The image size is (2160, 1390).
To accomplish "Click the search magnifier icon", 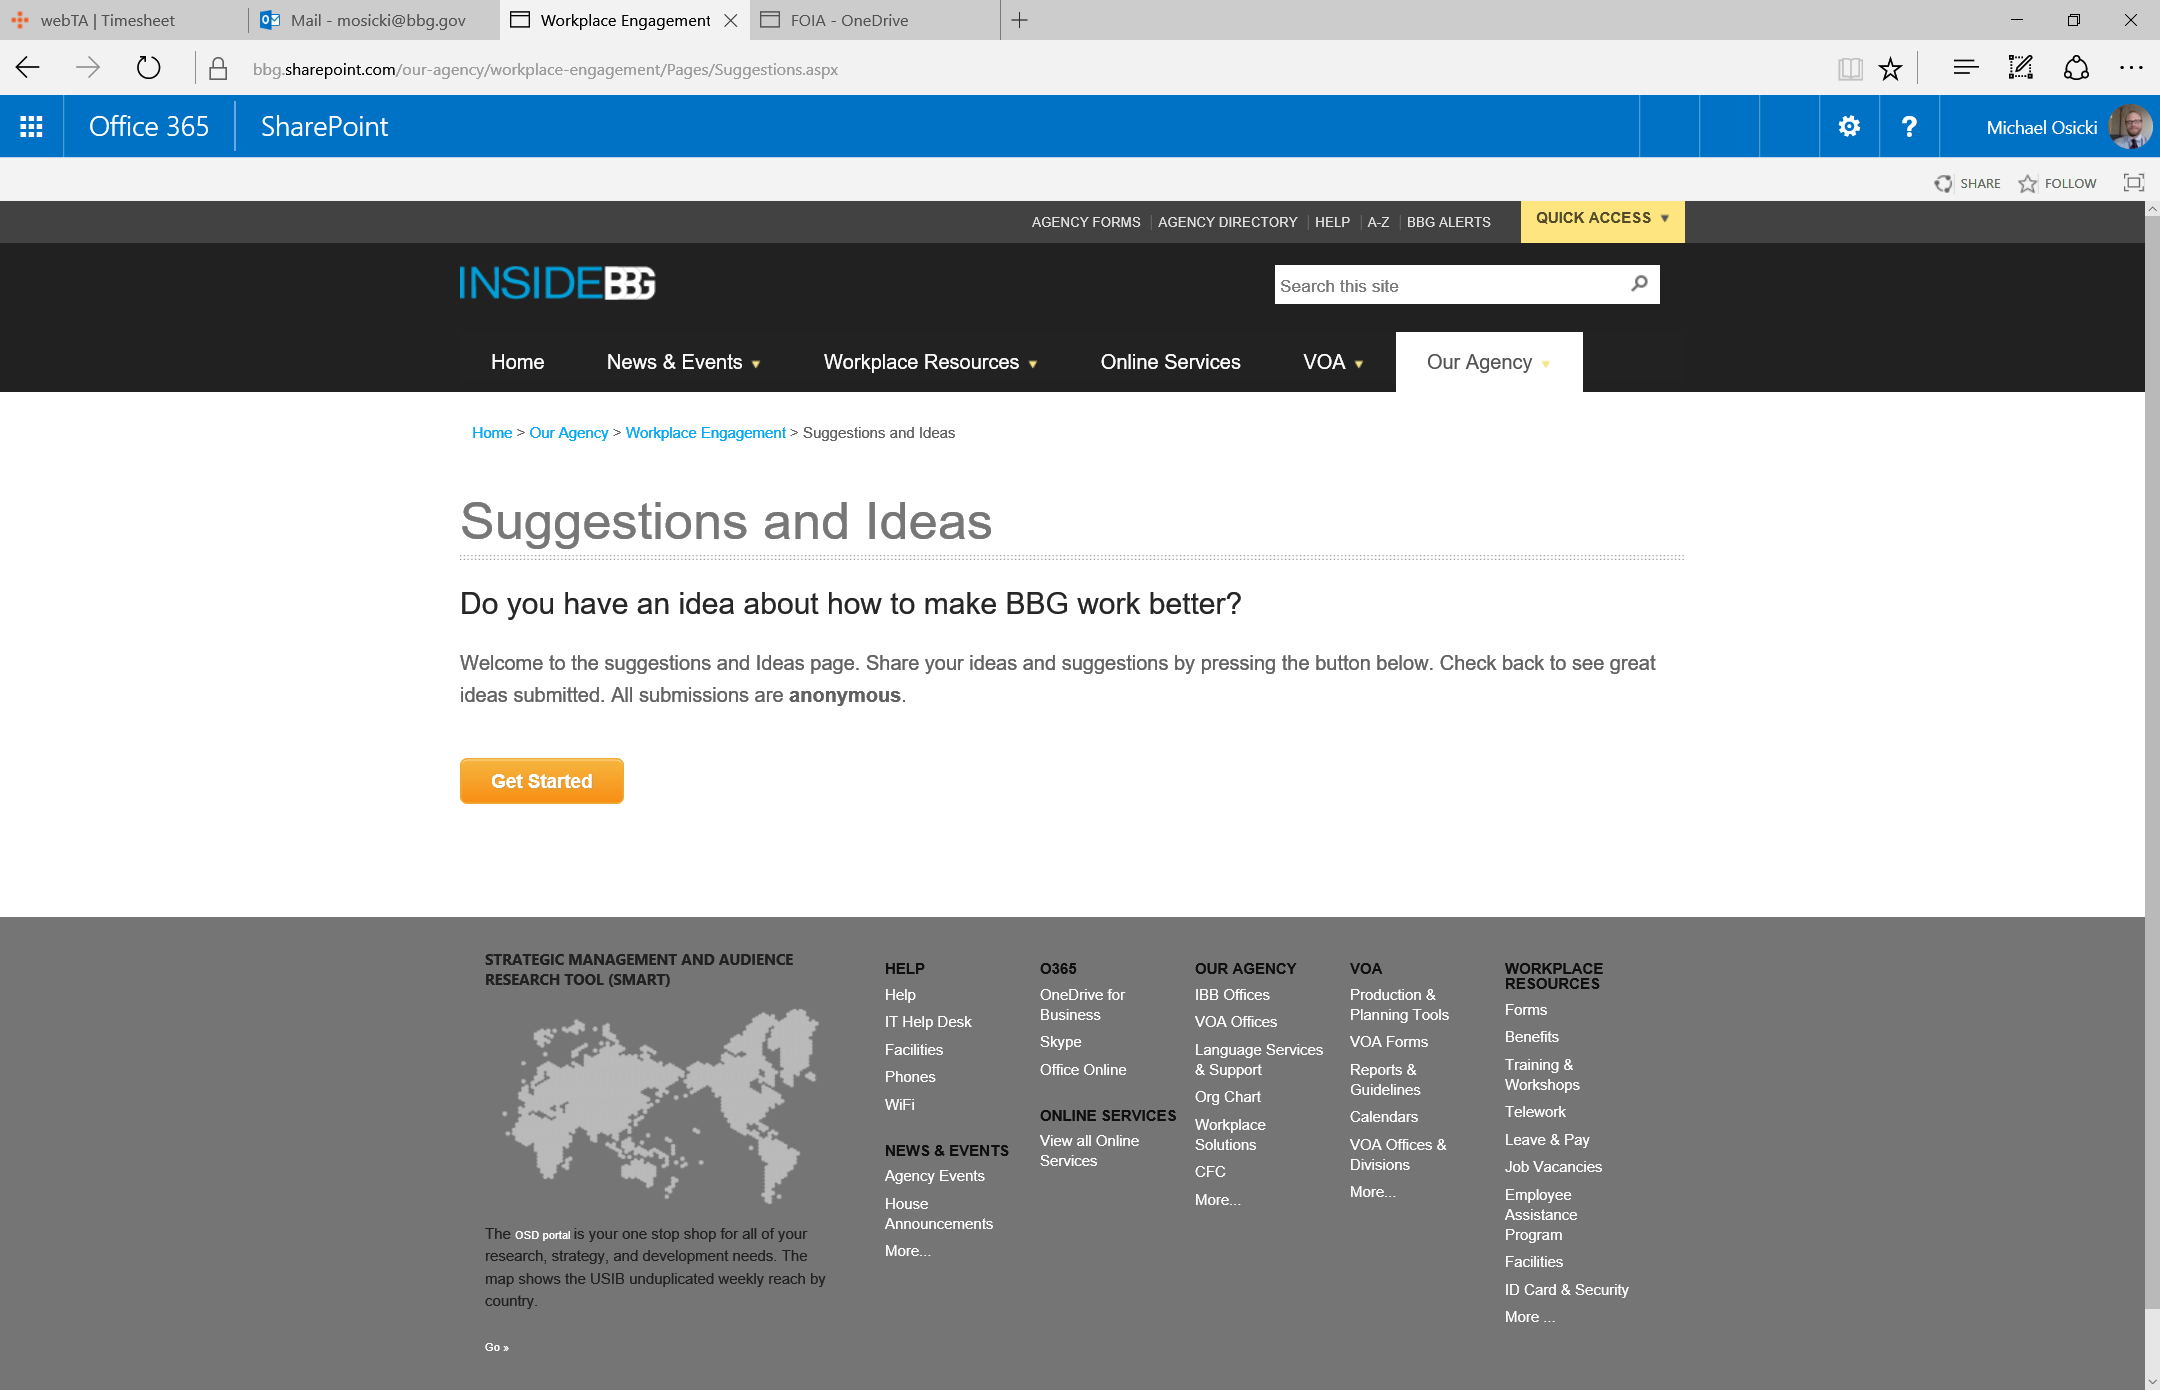I will [1639, 284].
